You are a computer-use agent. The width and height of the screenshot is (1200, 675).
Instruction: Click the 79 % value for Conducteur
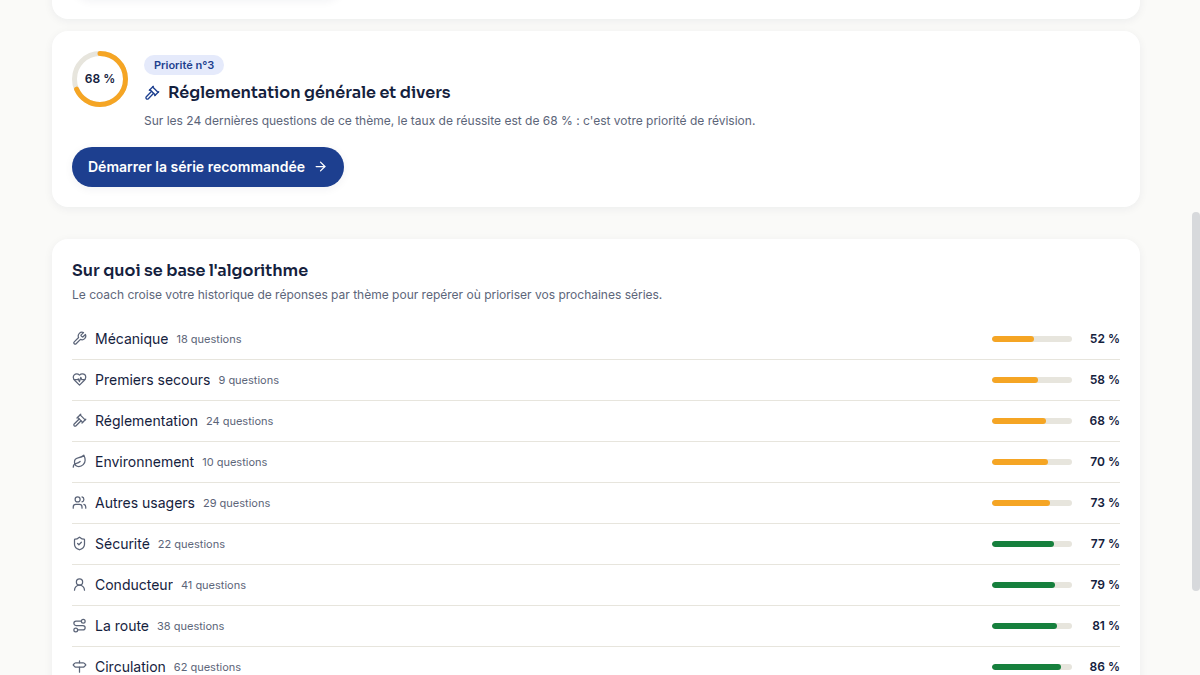[1105, 585]
